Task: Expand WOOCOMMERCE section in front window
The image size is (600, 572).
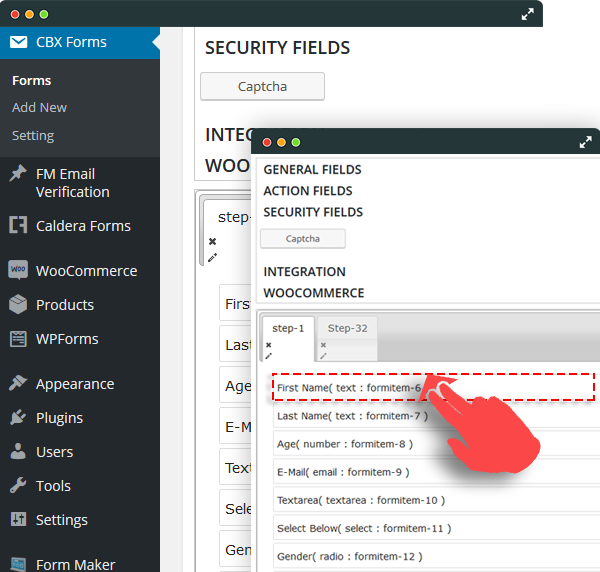Action: pyautogui.click(x=314, y=293)
